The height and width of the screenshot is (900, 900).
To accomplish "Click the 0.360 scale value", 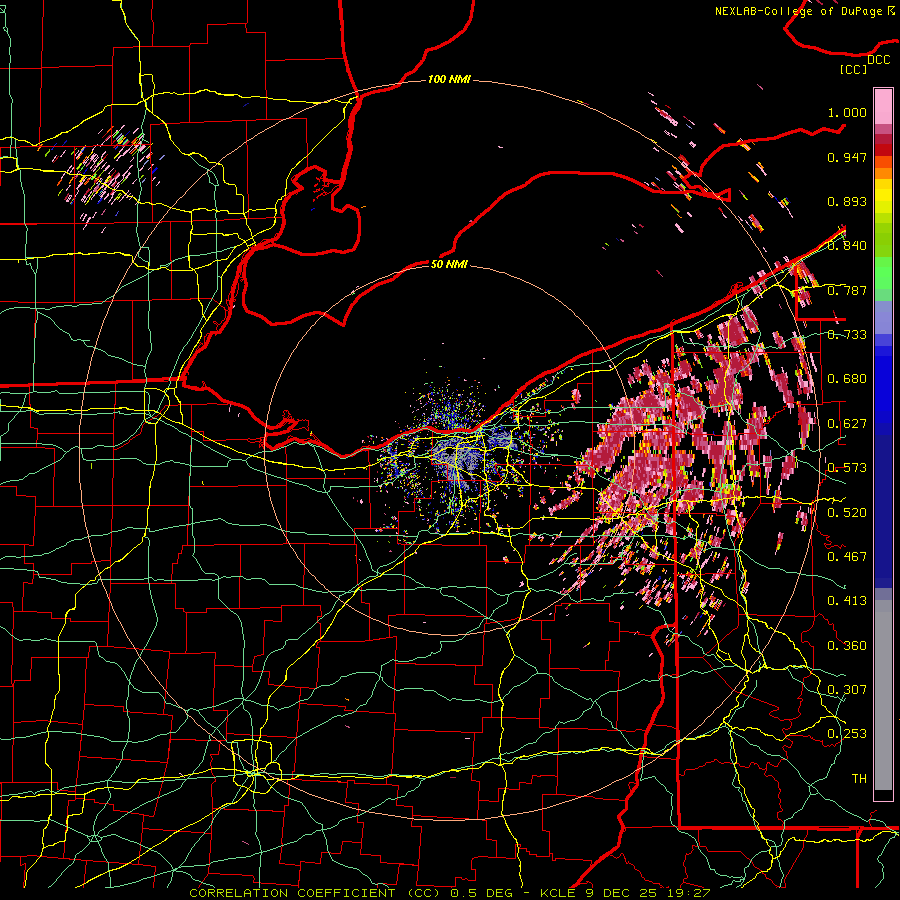I will coord(847,645).
